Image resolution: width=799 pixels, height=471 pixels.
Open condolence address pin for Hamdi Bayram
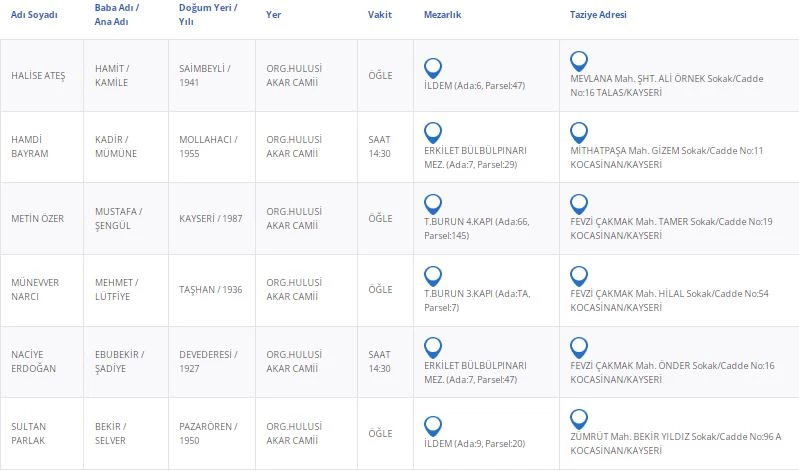(578, 132)
